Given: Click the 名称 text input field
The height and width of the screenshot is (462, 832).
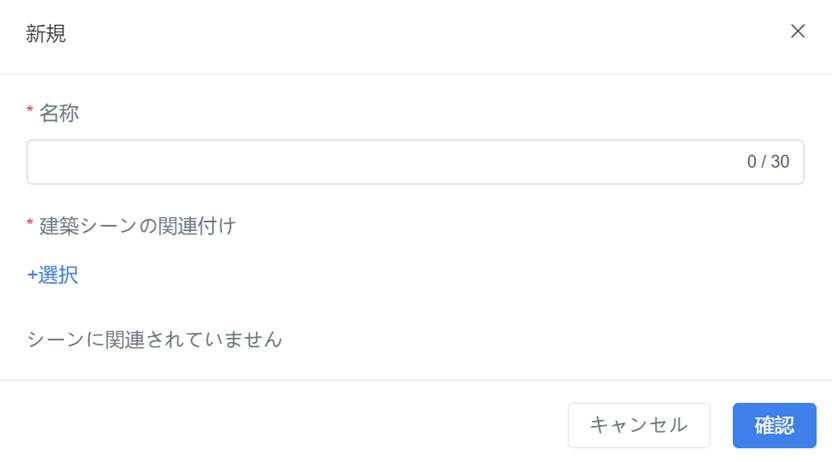Looking at the screenshot, I should (x=415, y=162).
